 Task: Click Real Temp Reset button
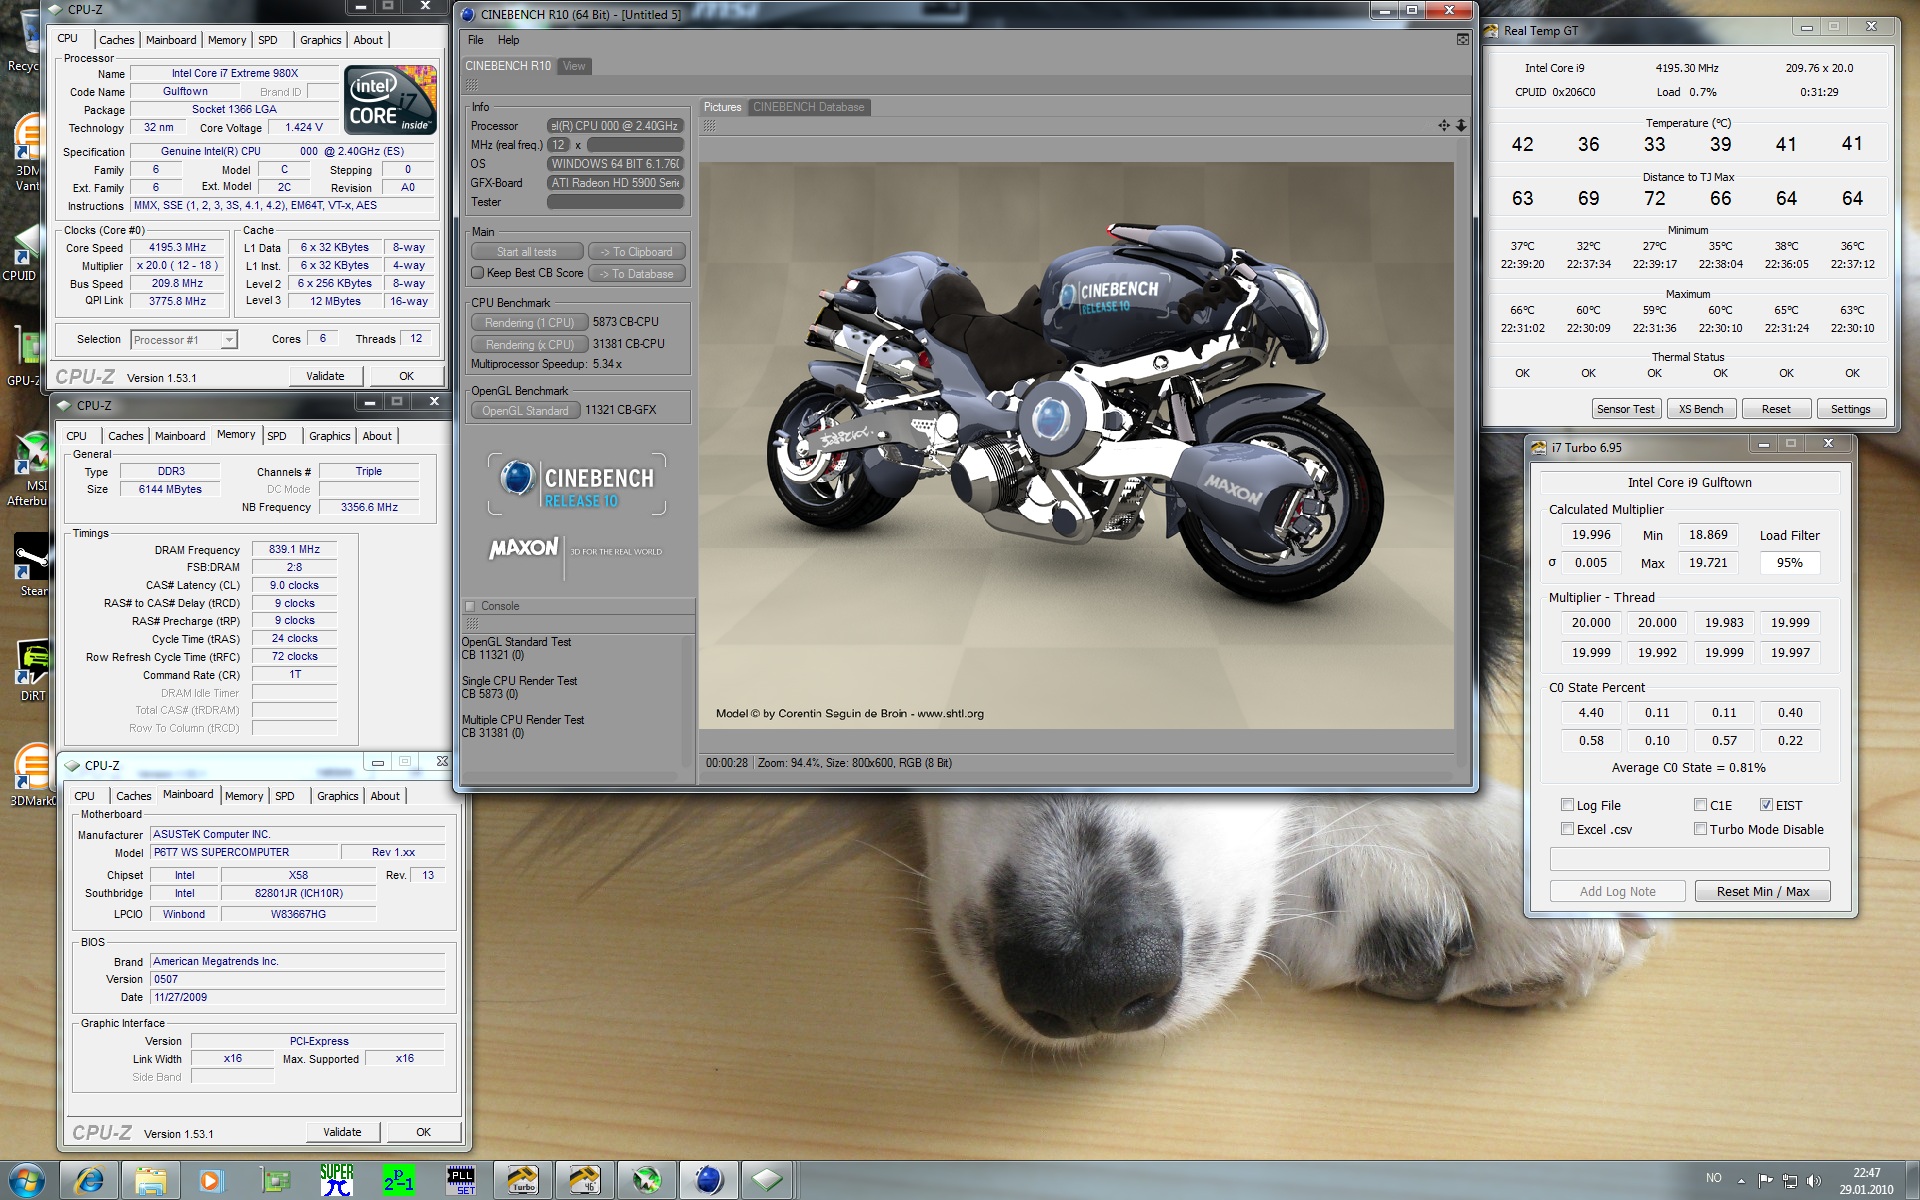point(1776,409)
